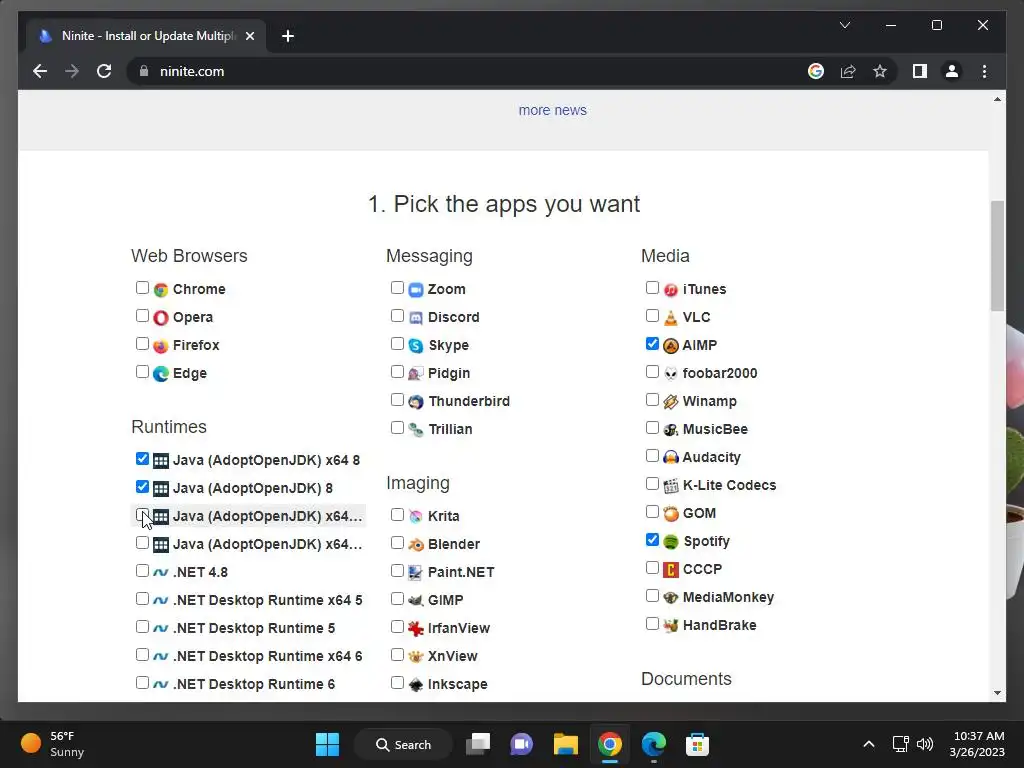Click the Zoom app icon
Screen dimensions: 1024x768
click(x=416, y=289)
